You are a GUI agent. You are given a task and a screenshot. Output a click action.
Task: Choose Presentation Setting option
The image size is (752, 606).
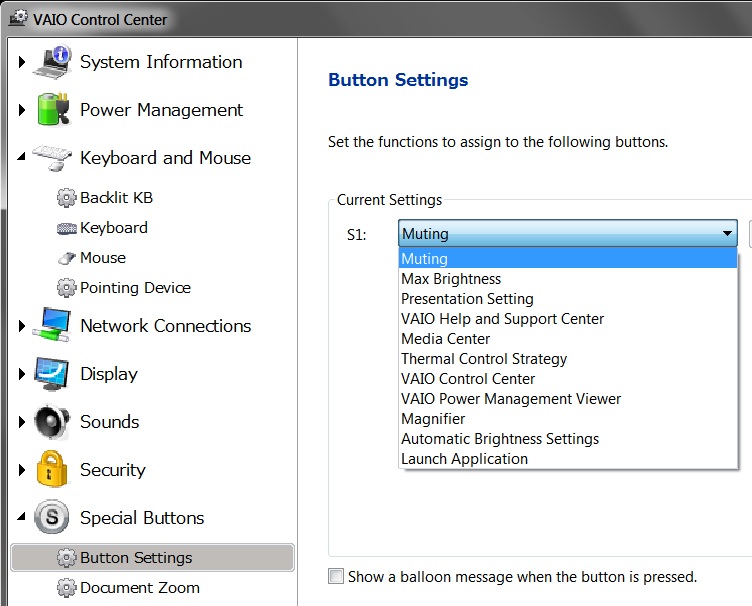tap(568, 299)
